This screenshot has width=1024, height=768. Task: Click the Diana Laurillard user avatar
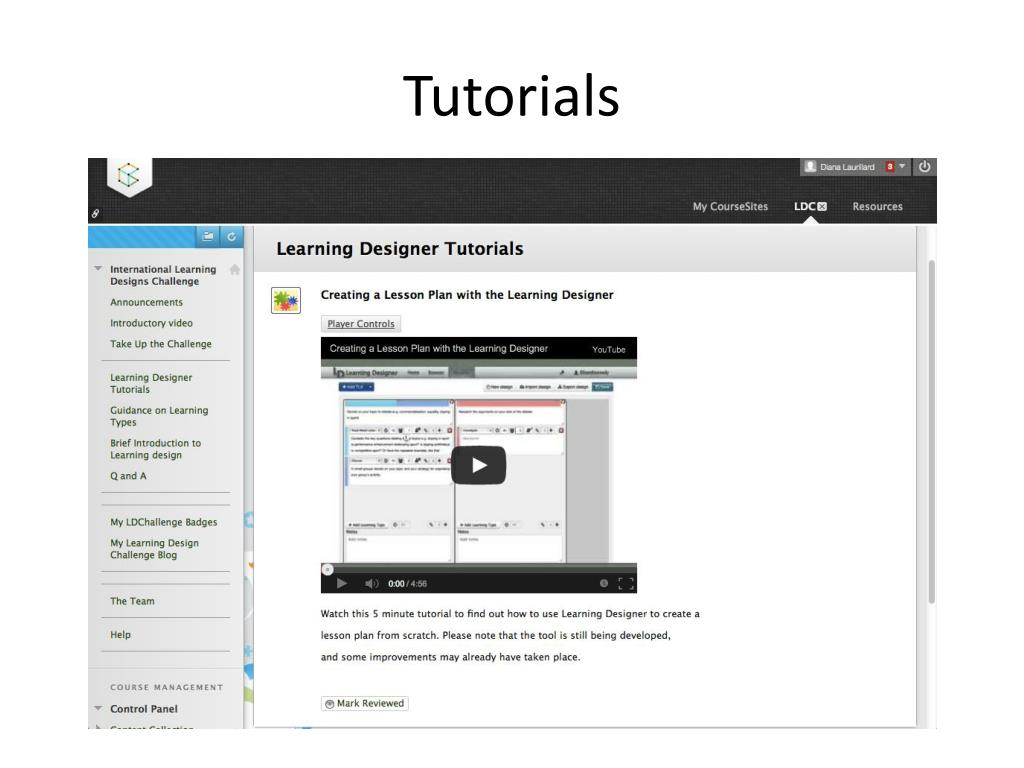point(810,167)
